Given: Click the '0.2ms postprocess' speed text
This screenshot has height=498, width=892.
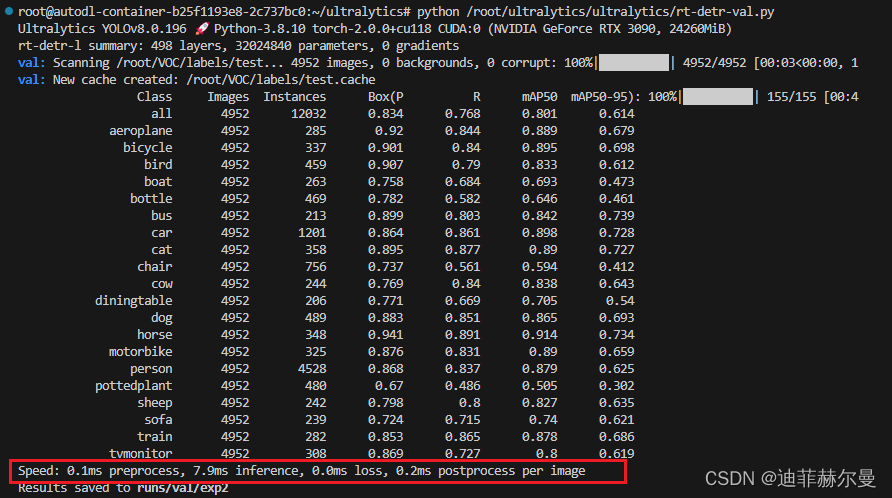Looking at the screenshot, I should [455, 471].
